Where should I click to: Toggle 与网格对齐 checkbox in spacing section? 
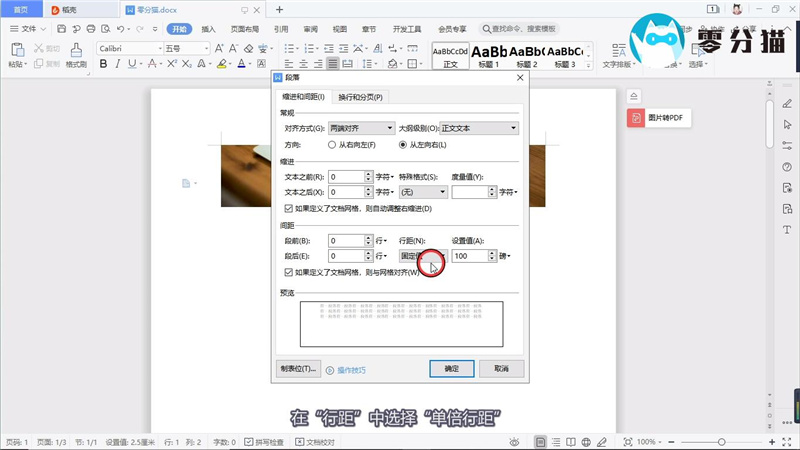click(x=289, y=272)
